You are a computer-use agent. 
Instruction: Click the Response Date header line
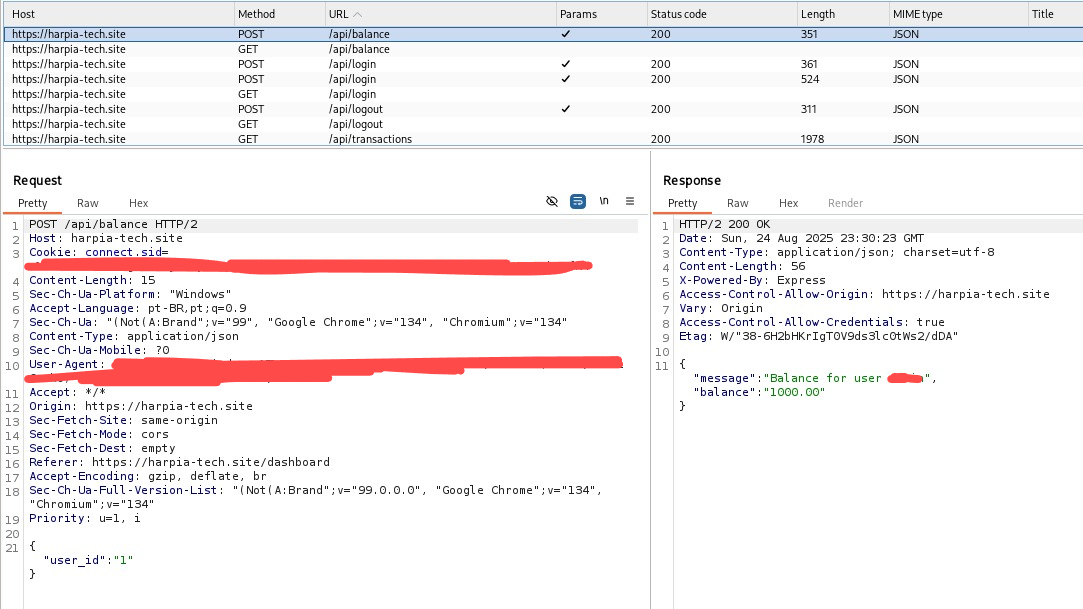click(x=801, y=238)
